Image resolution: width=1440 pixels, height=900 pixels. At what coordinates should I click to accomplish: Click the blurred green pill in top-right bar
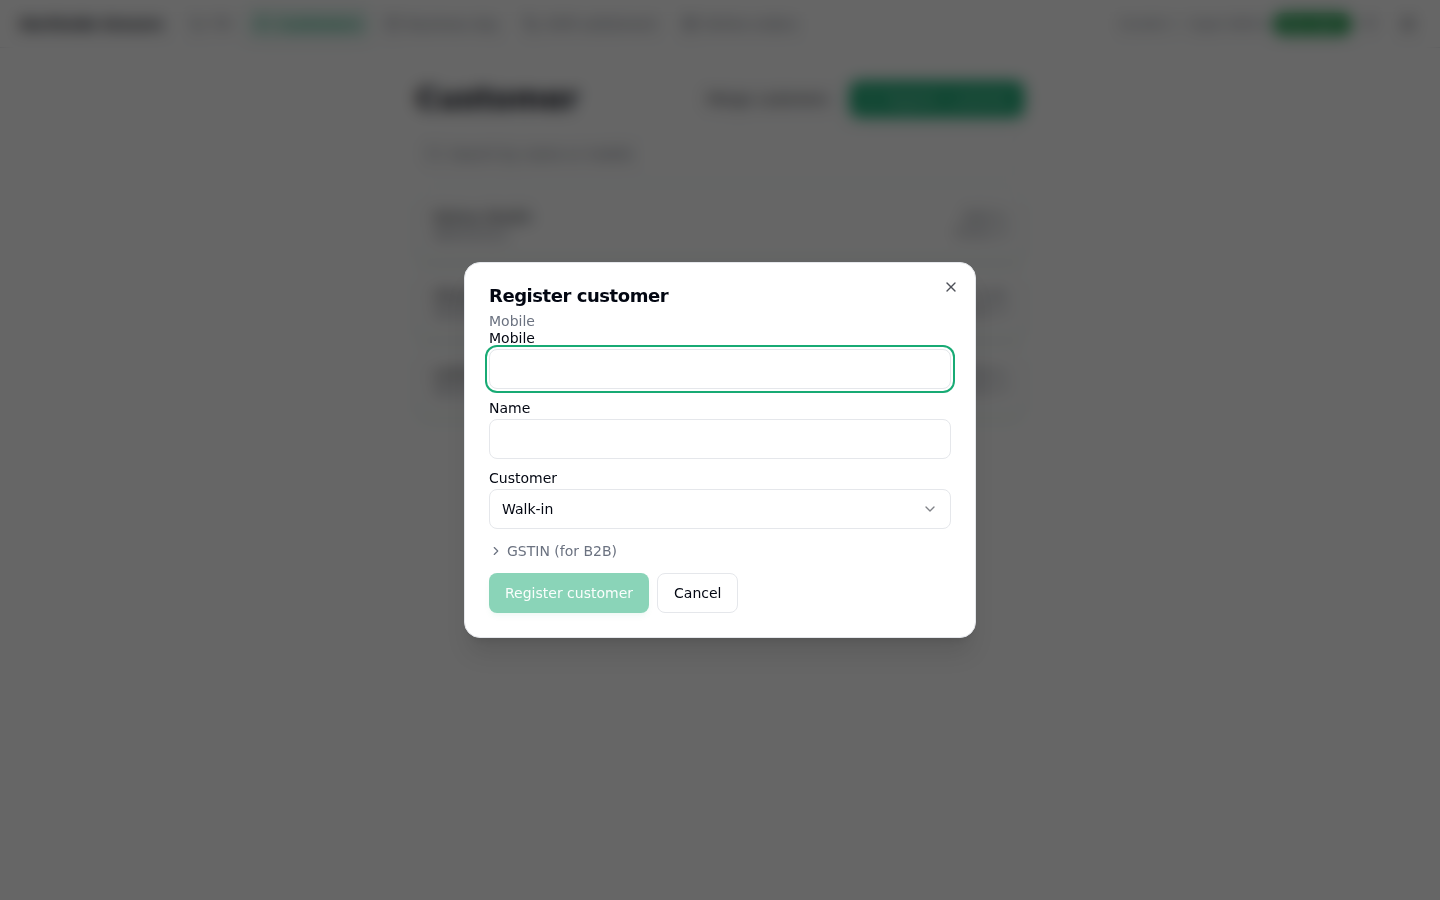click(1313, 24)
